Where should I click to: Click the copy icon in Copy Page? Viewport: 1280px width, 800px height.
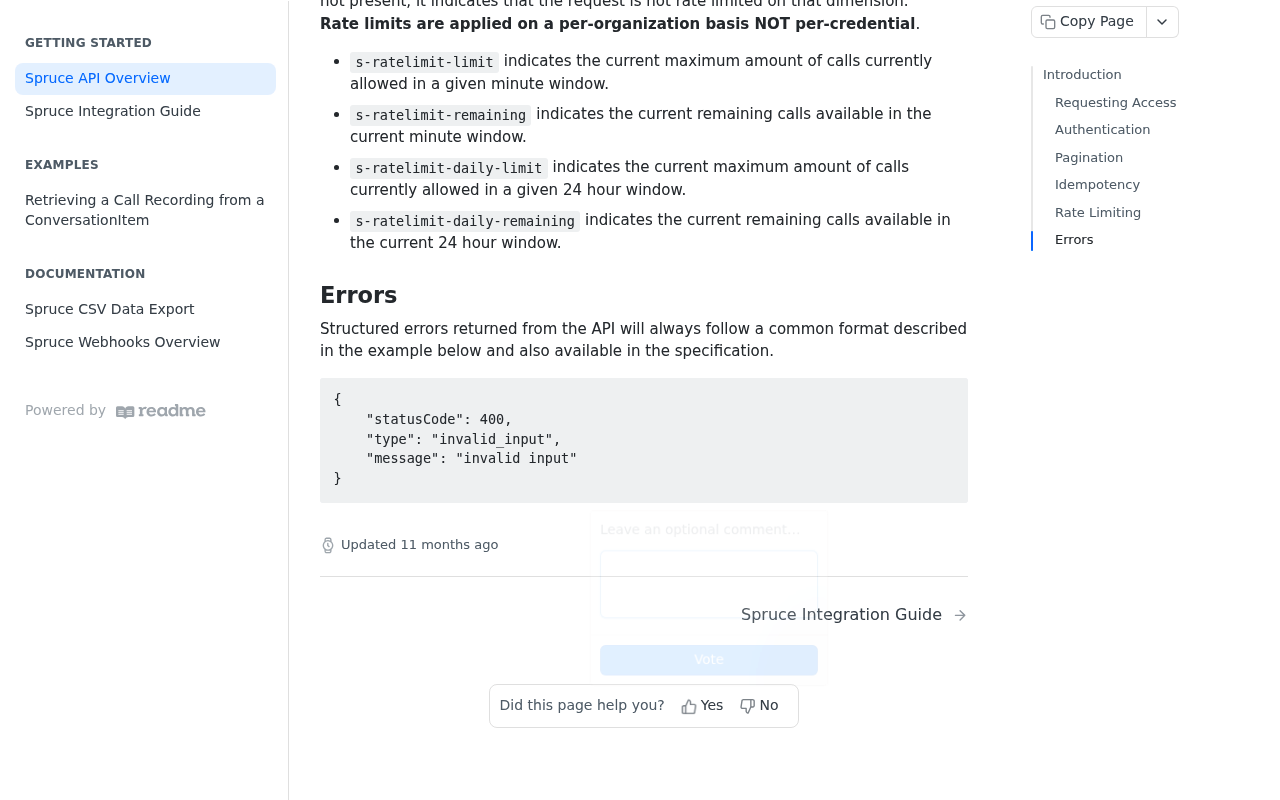coord(1048,22)
